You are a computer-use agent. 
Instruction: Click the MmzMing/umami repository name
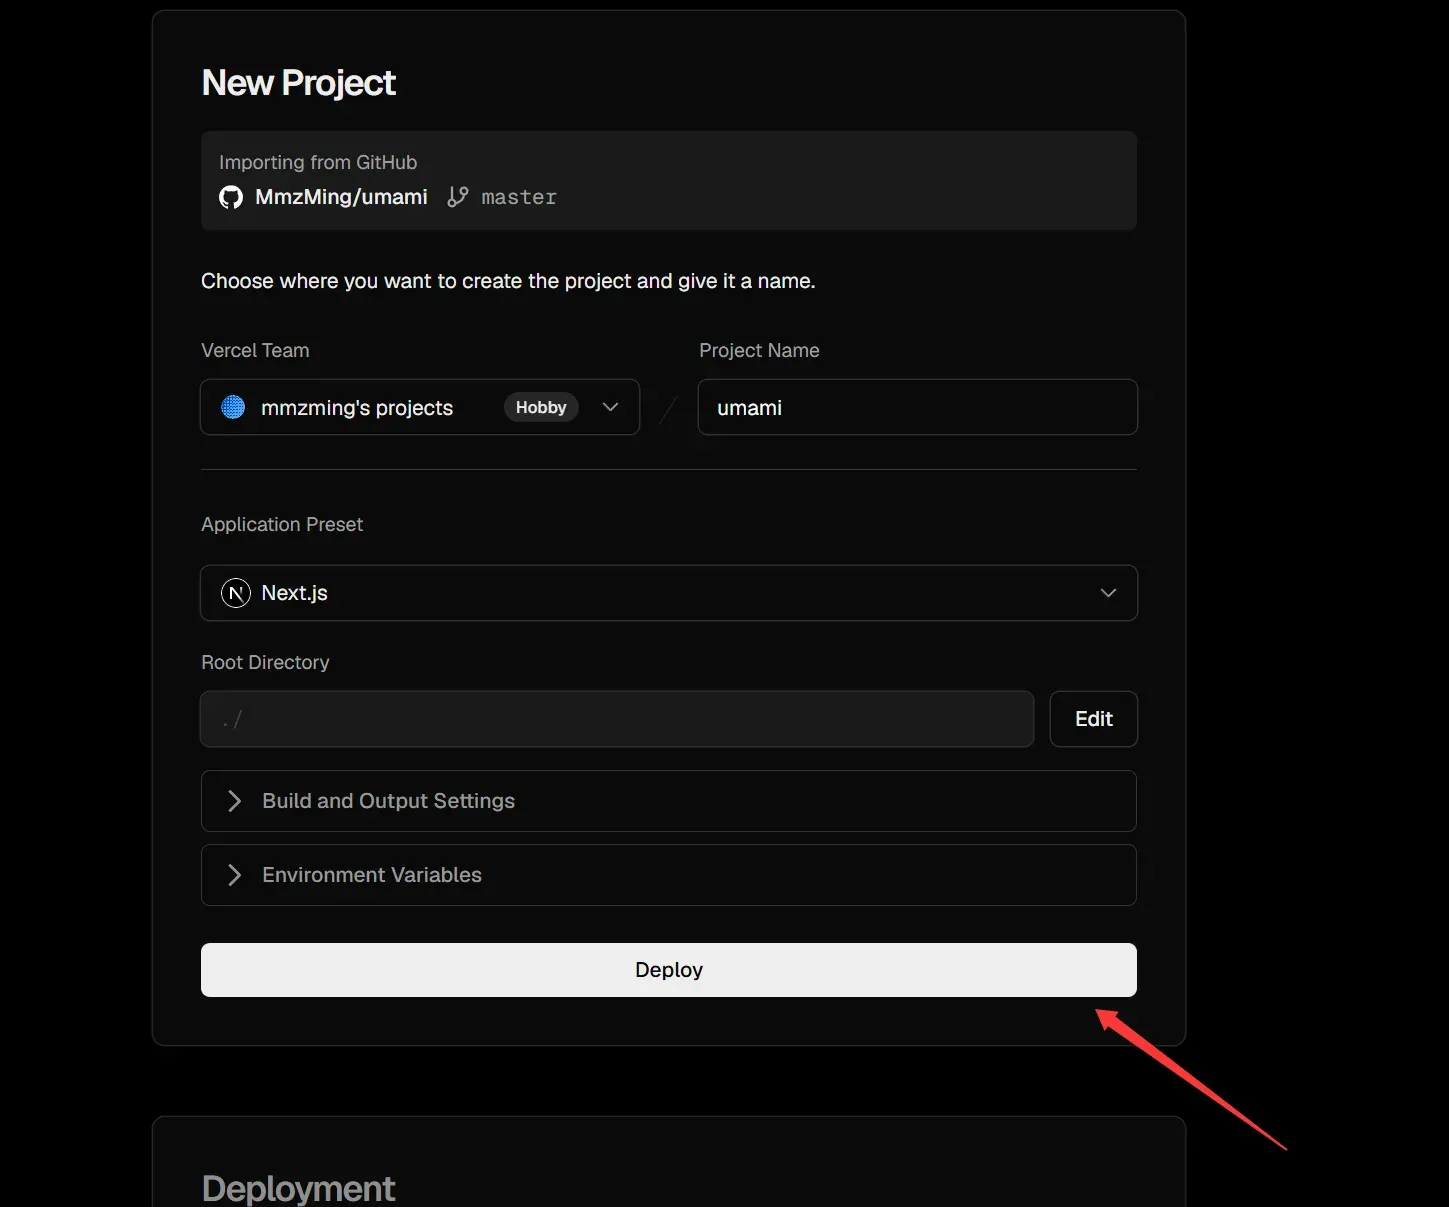(341, 197)
